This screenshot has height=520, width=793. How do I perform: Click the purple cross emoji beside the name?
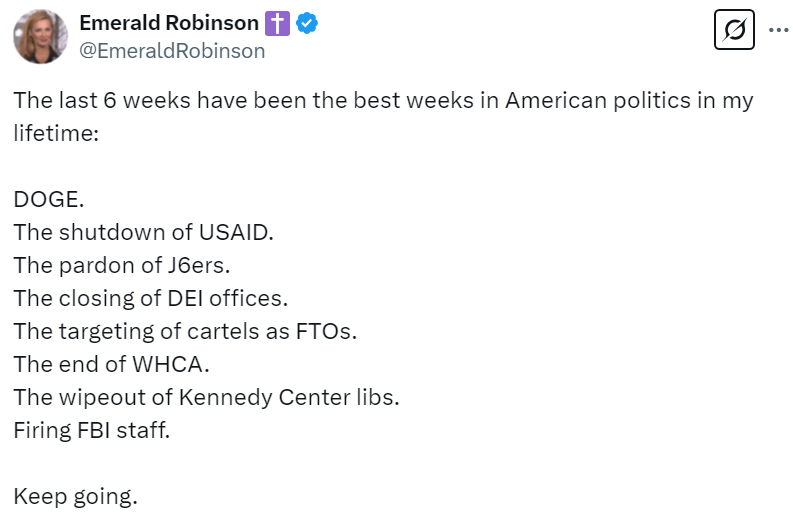(x=277, y=23)
